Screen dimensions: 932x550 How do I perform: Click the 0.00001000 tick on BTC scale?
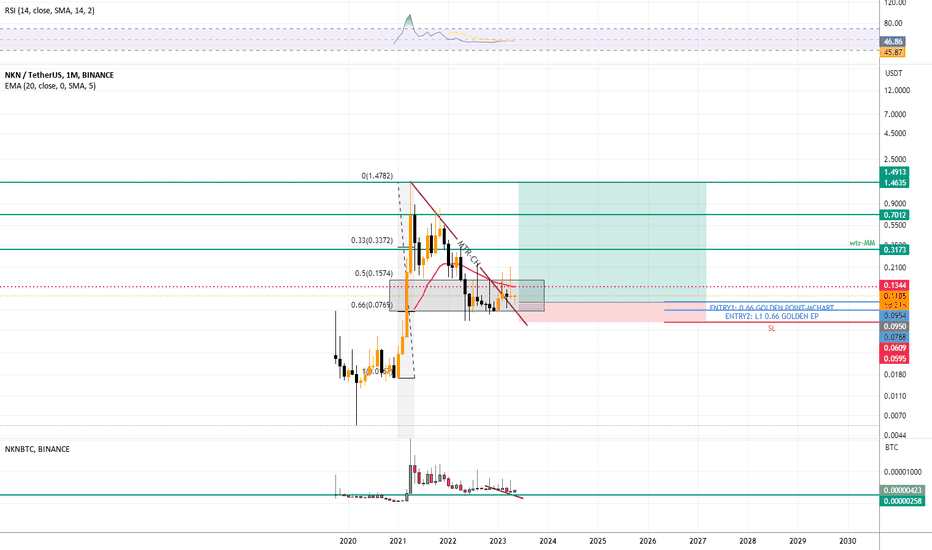[903, 472]
